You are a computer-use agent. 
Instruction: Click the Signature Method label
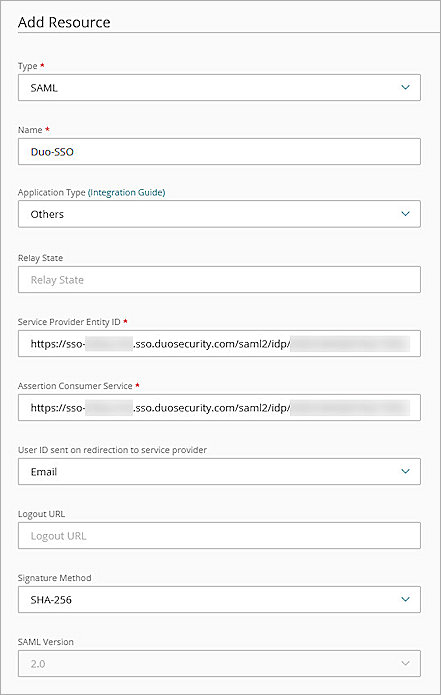pyautogui.click(x=55, y=578)
